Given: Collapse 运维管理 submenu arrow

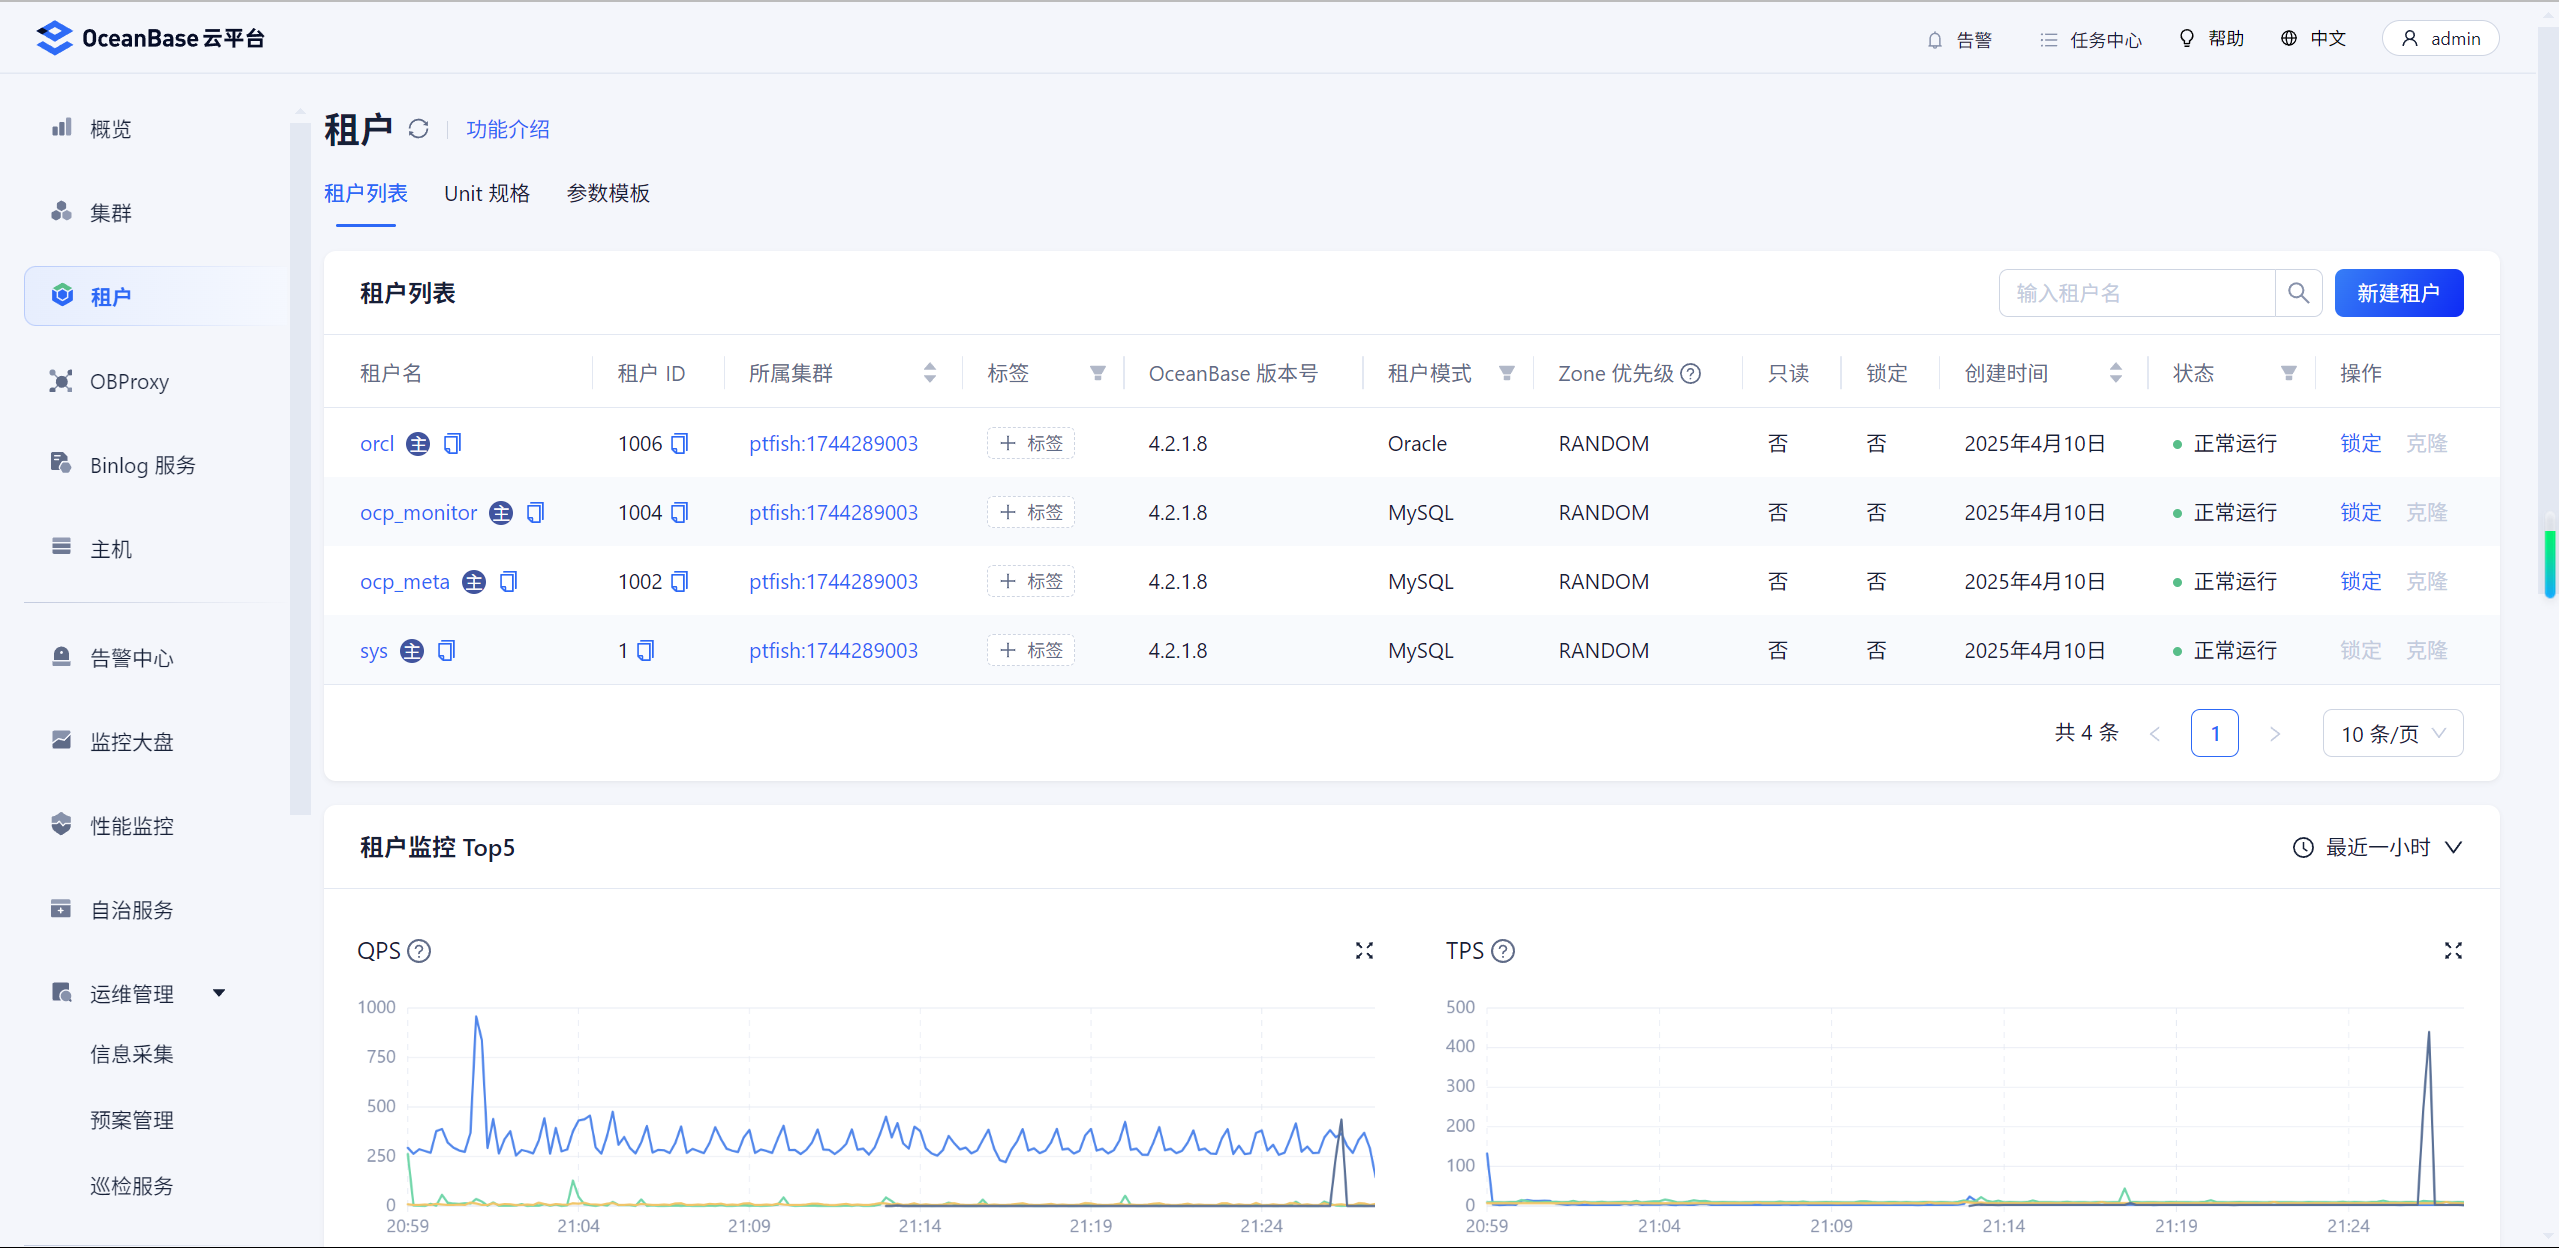Looking at the screenshot, I should (219, 993).
